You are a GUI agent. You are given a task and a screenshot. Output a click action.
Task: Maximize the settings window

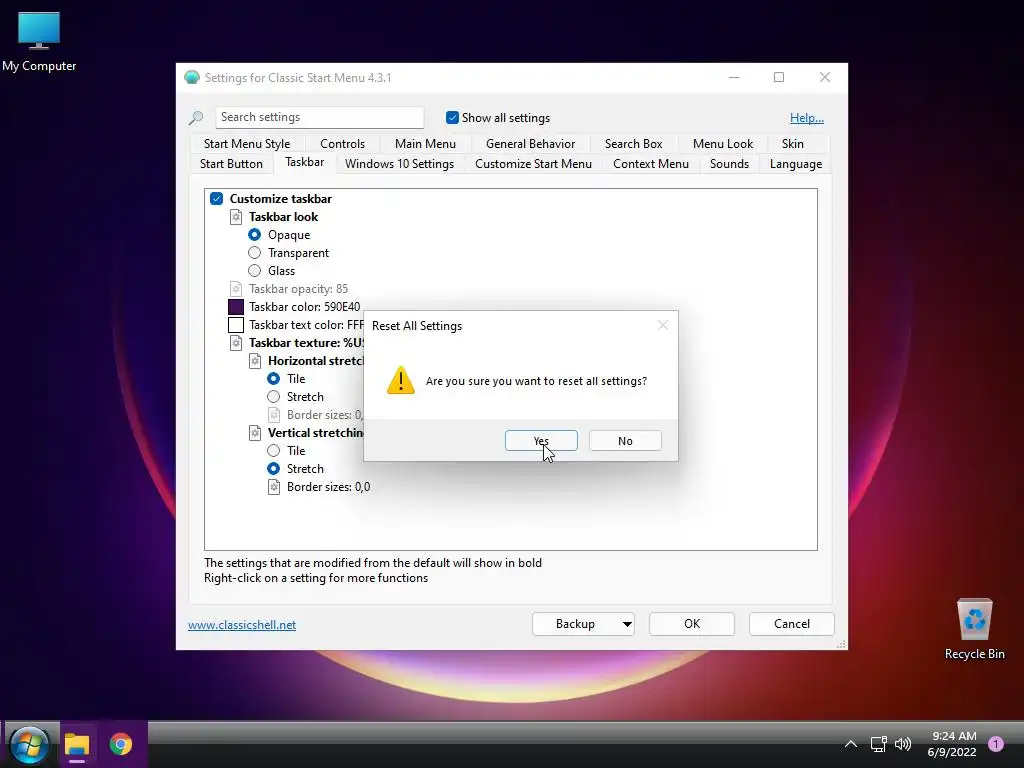[778, 77]
